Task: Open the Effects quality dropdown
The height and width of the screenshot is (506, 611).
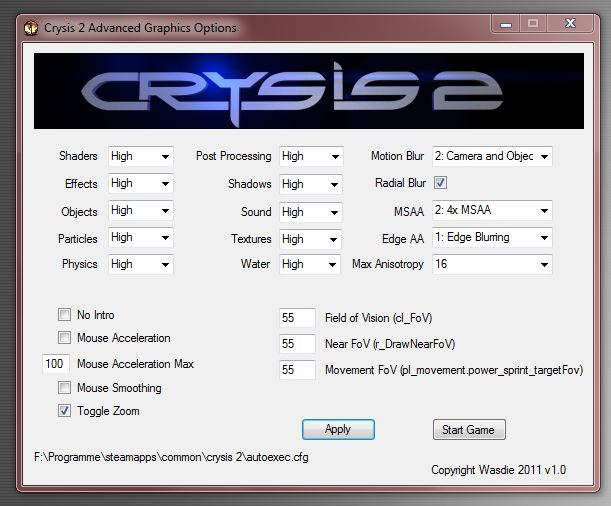Action: pyautogui.click(x=140, y=183)
